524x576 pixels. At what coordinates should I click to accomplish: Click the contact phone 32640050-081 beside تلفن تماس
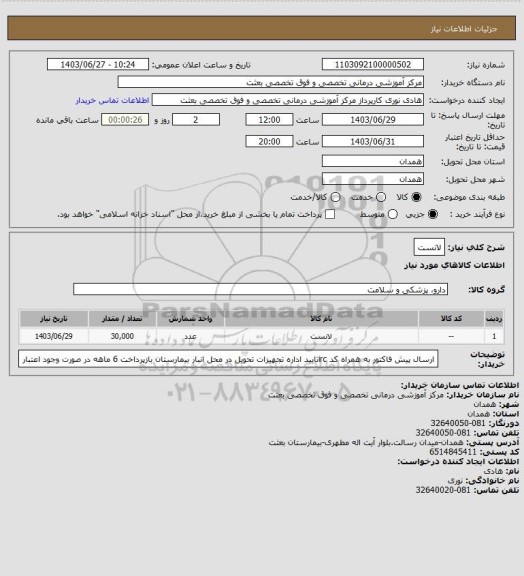coord(443,433)
